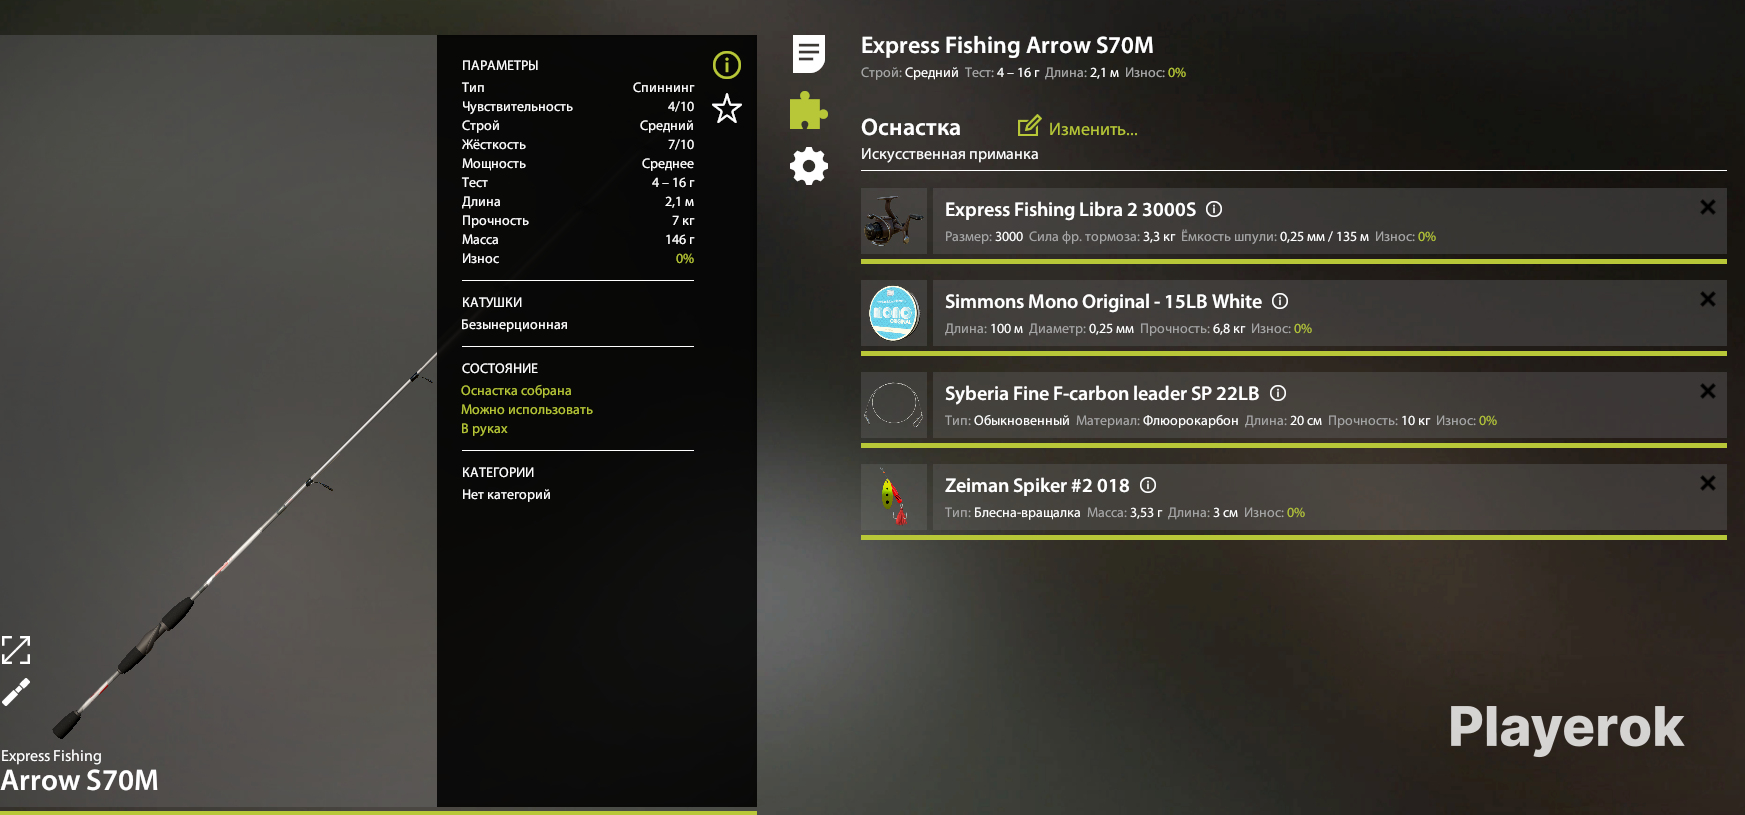Click the Изменить... link

(1093, 129)
